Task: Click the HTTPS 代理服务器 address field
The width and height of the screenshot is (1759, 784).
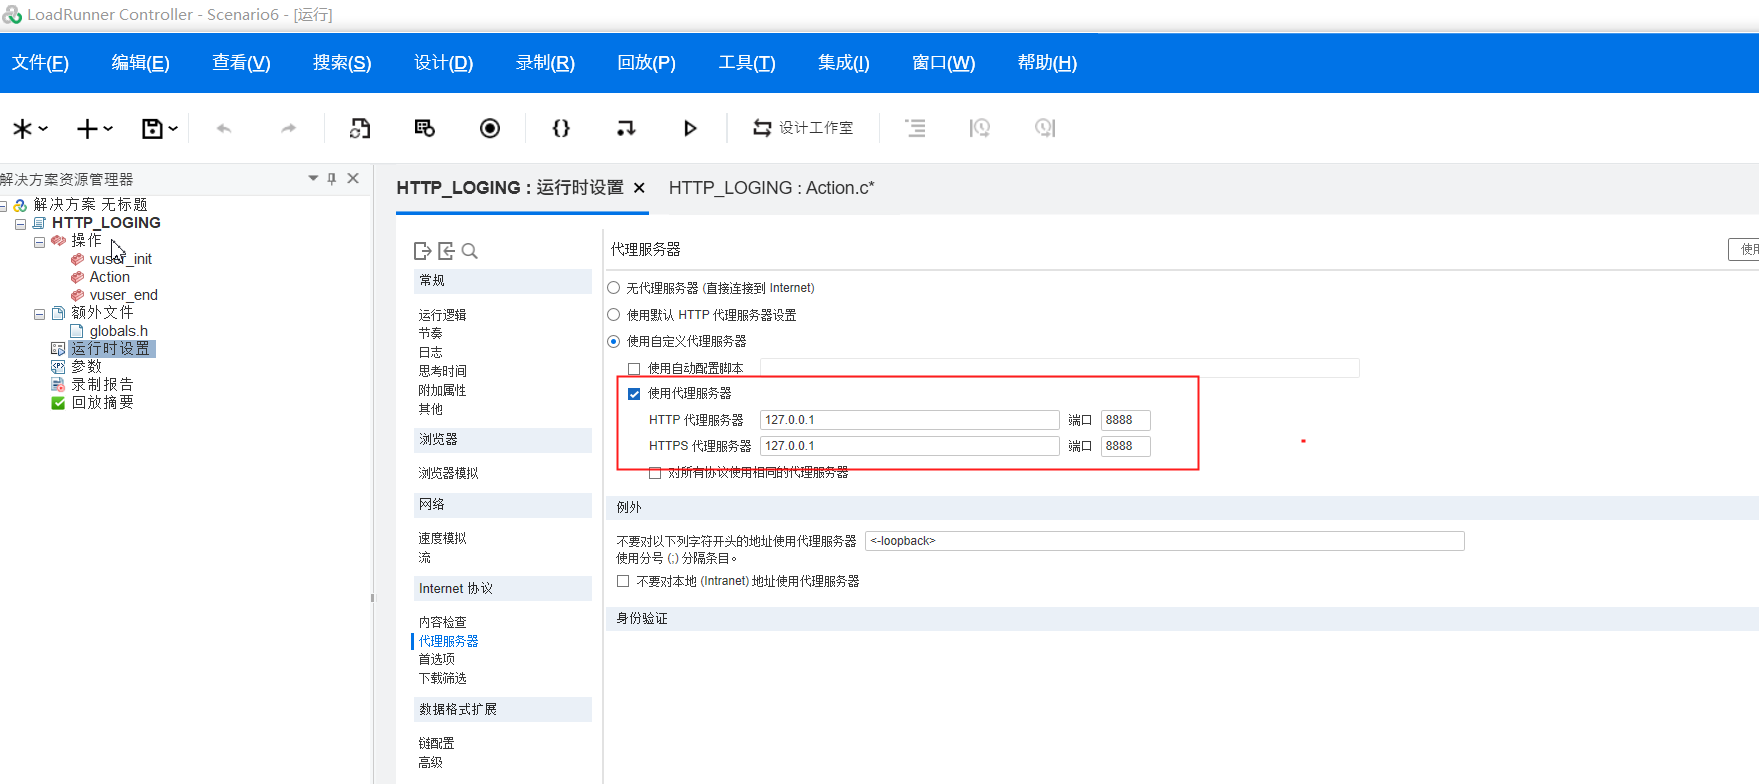Action: click(910, 446)
